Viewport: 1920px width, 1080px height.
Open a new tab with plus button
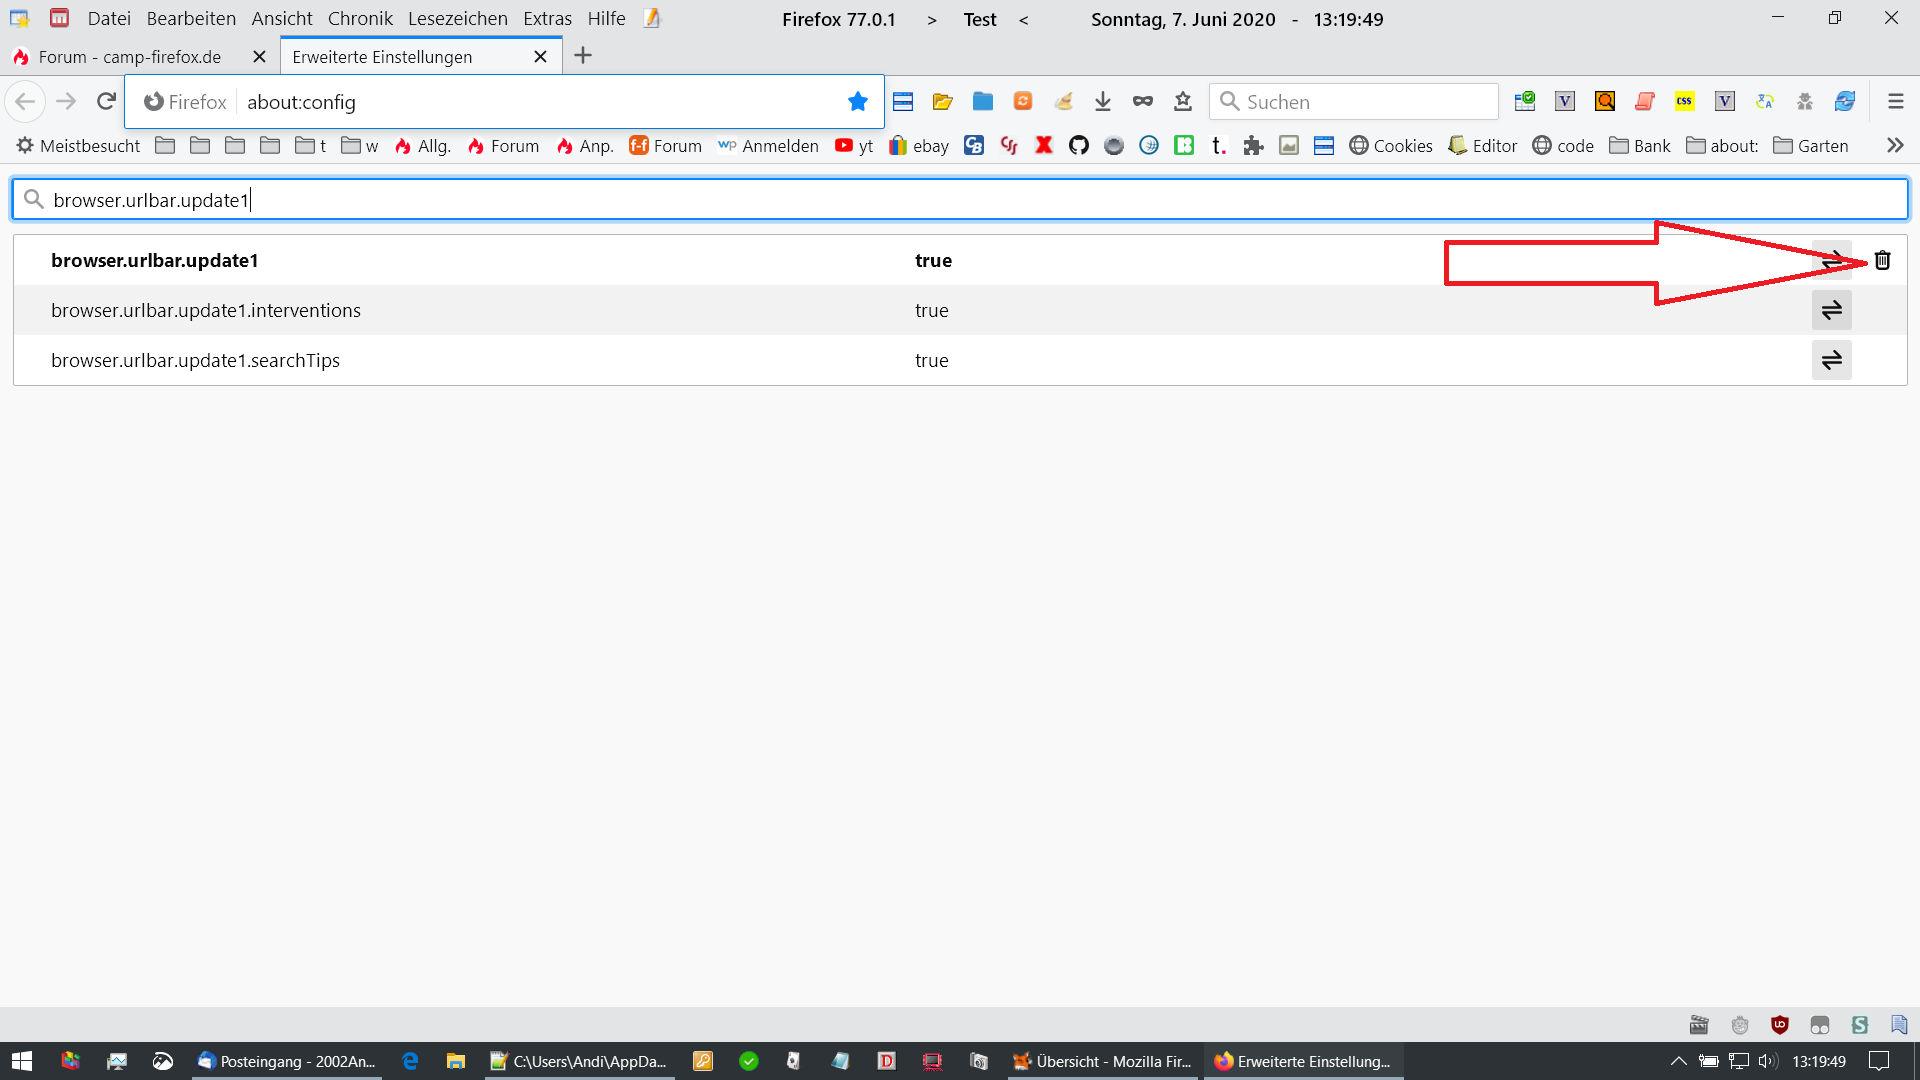pos(583,56)
